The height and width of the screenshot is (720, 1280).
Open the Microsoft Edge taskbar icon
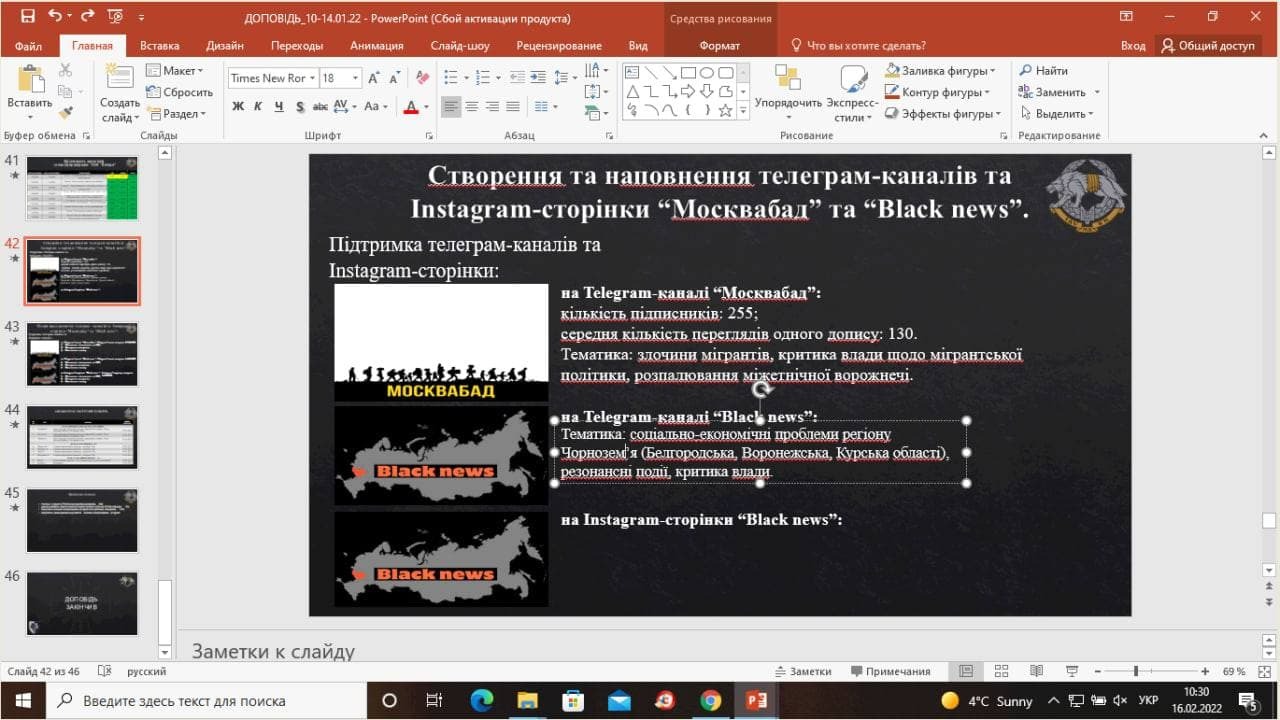click(x=481, y=700)
